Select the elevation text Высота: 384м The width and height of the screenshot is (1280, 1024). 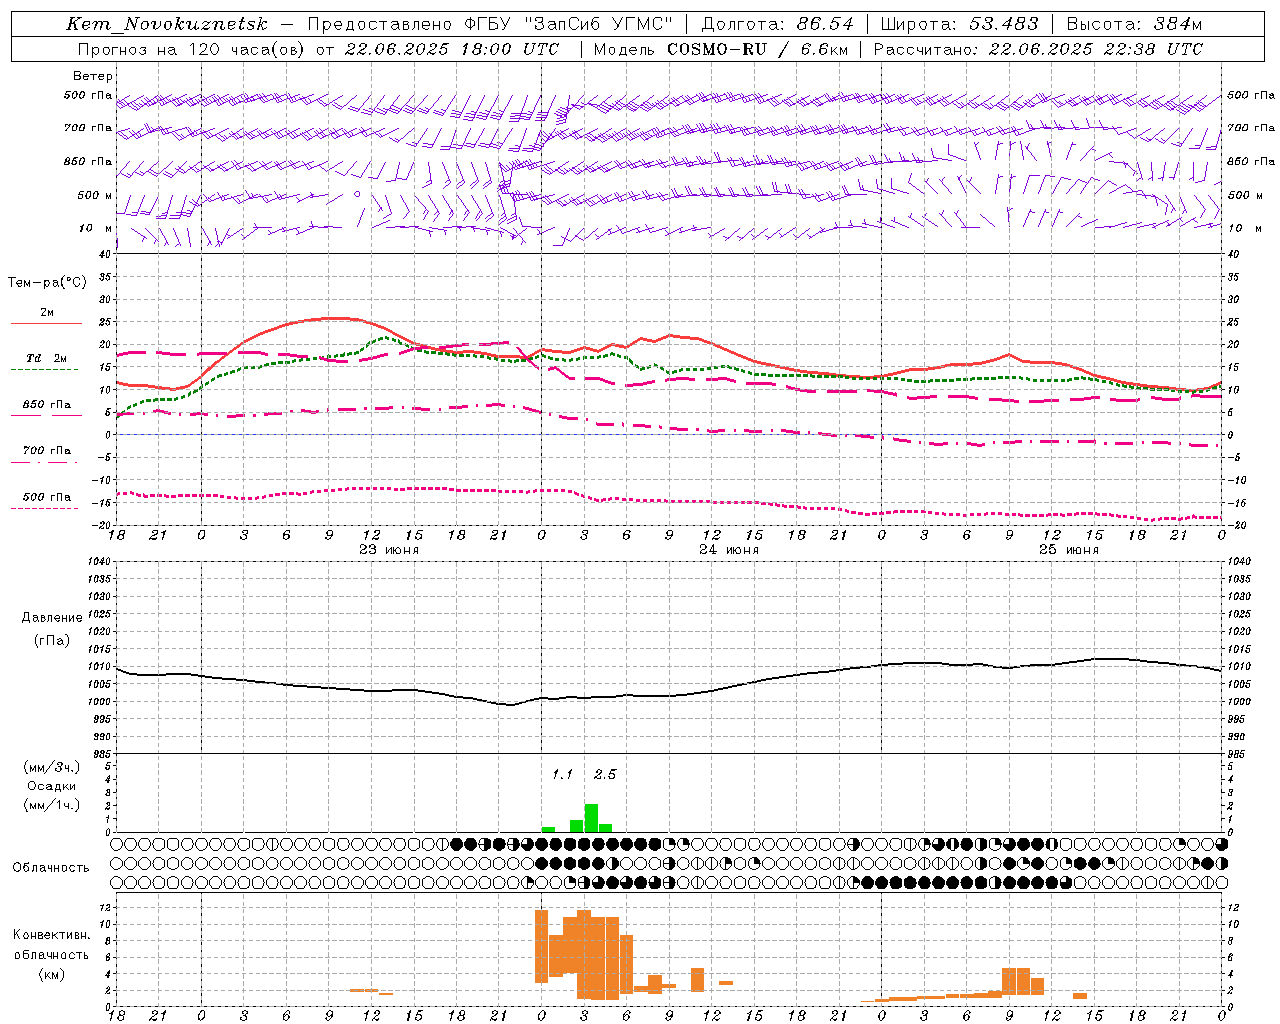(x=1134, y=24)
